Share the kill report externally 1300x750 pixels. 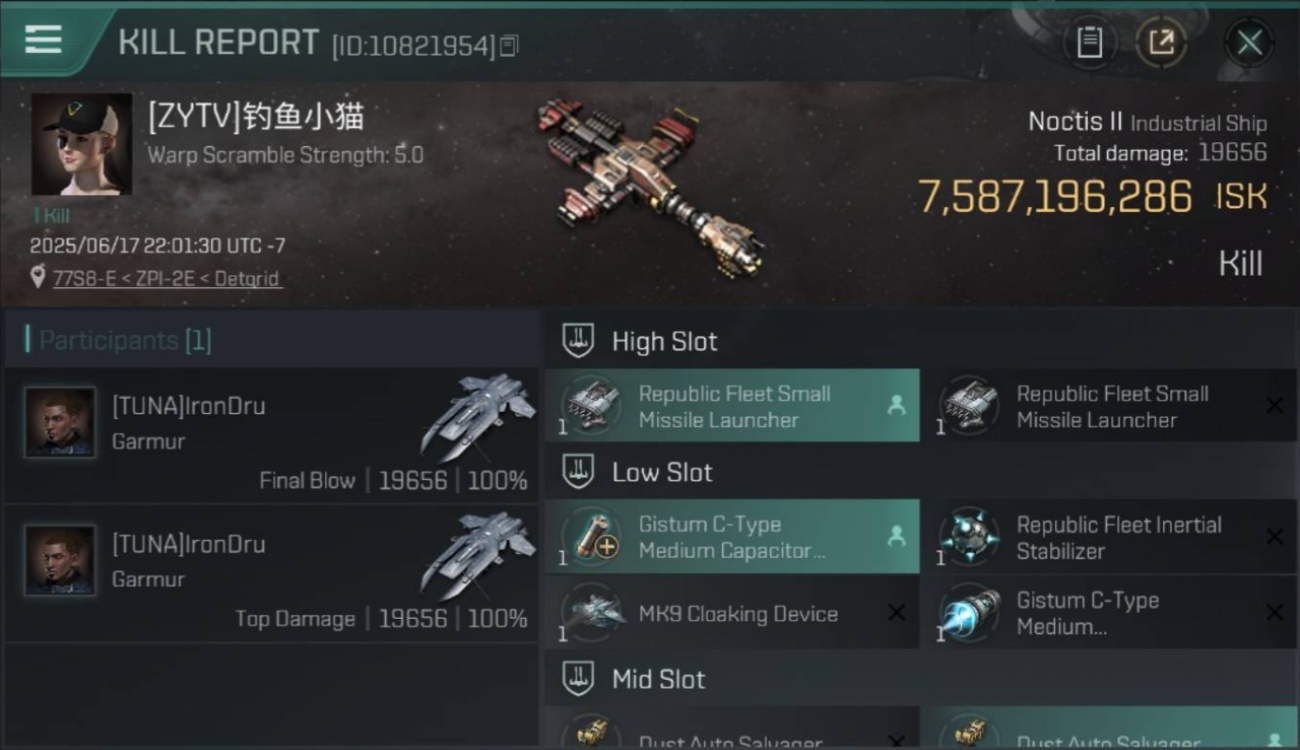coord(1161,42)
